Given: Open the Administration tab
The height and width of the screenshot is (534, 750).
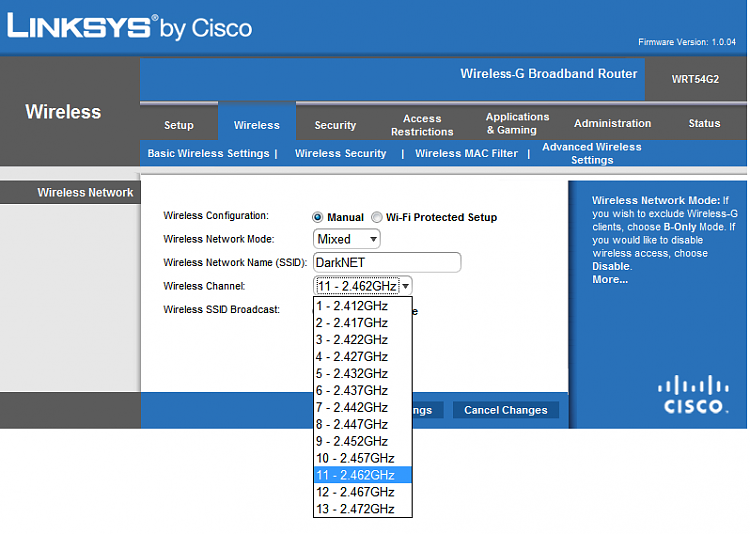Looking at the screenshot, I should (613, 123).
